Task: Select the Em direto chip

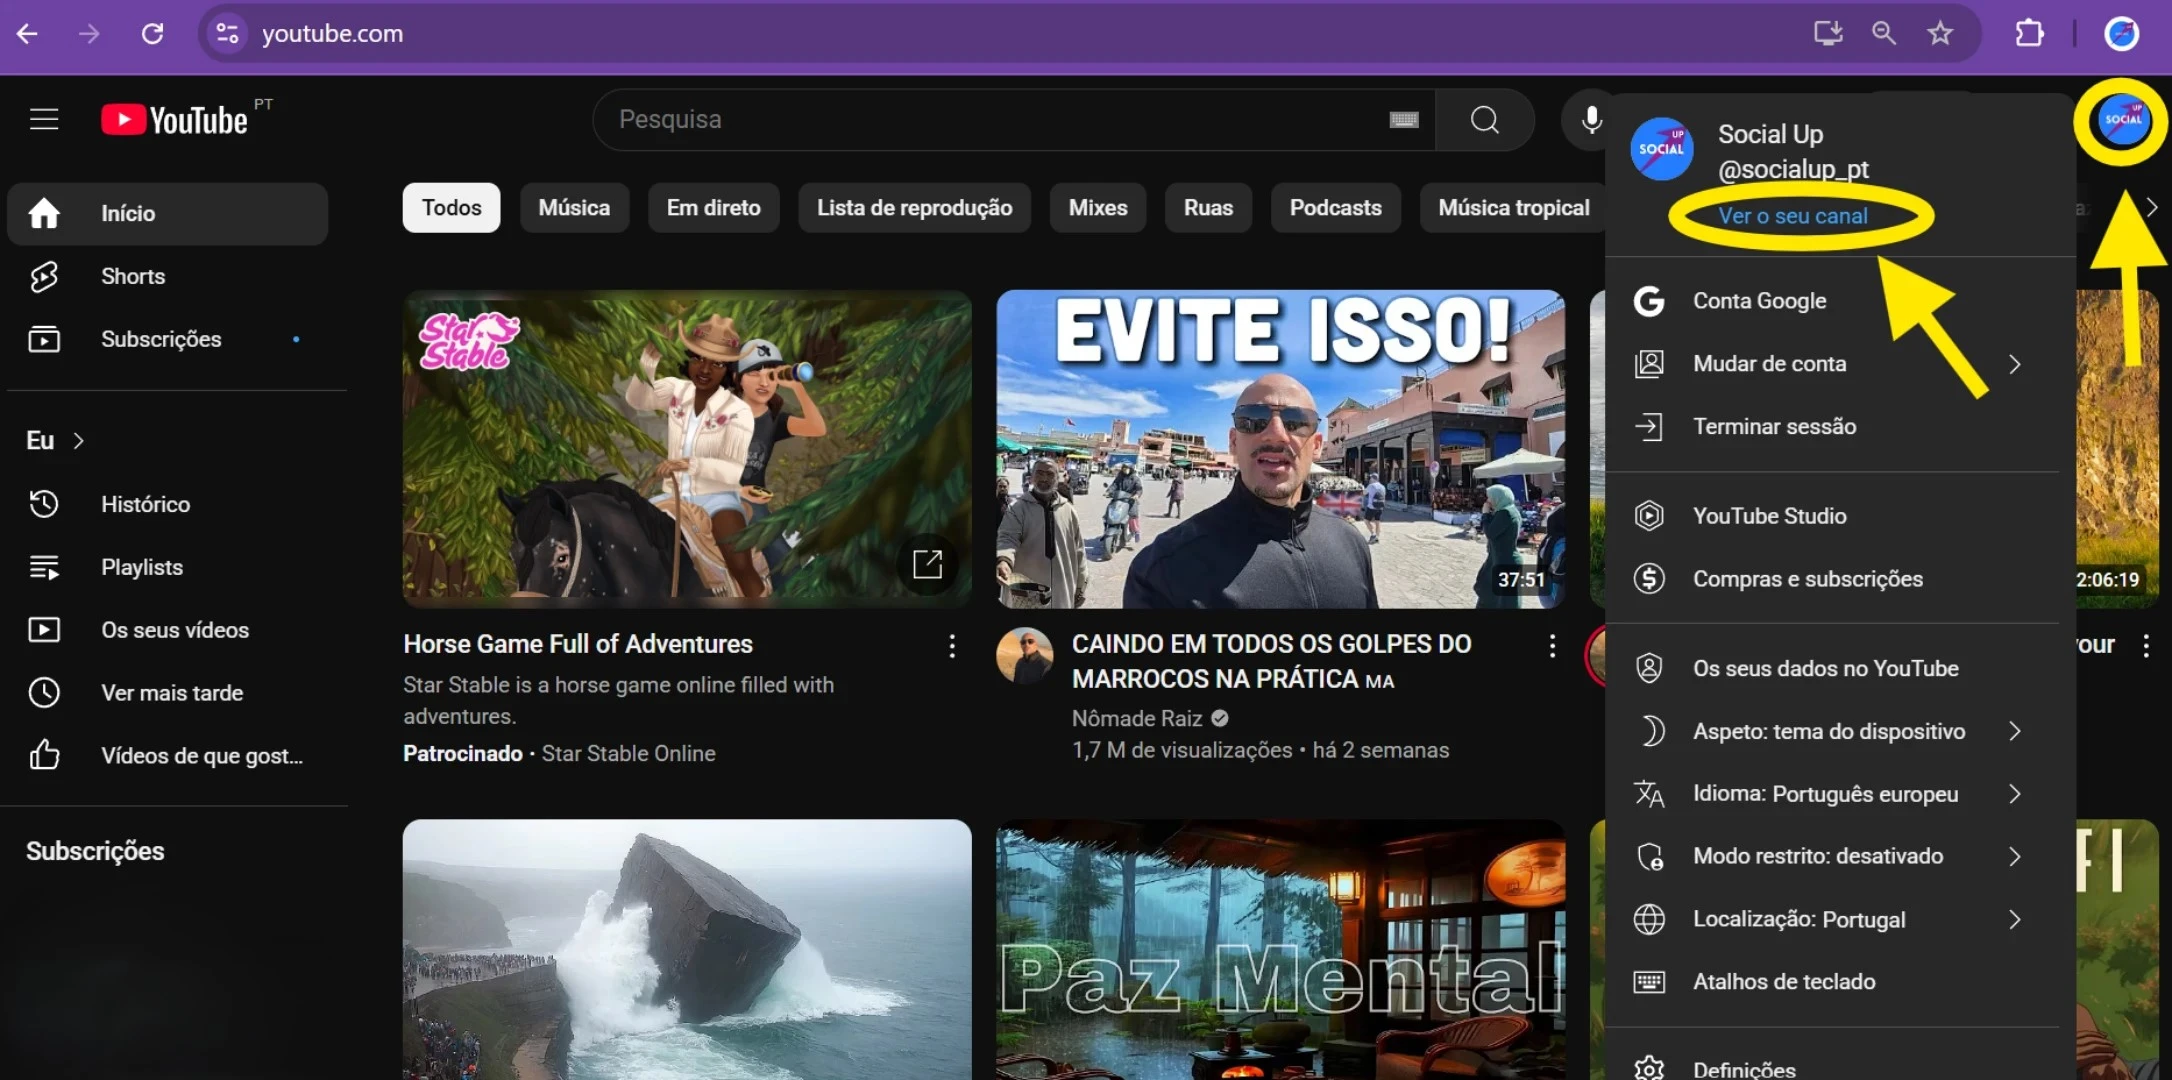Action: pyautogui.click(x=714, y=208)
